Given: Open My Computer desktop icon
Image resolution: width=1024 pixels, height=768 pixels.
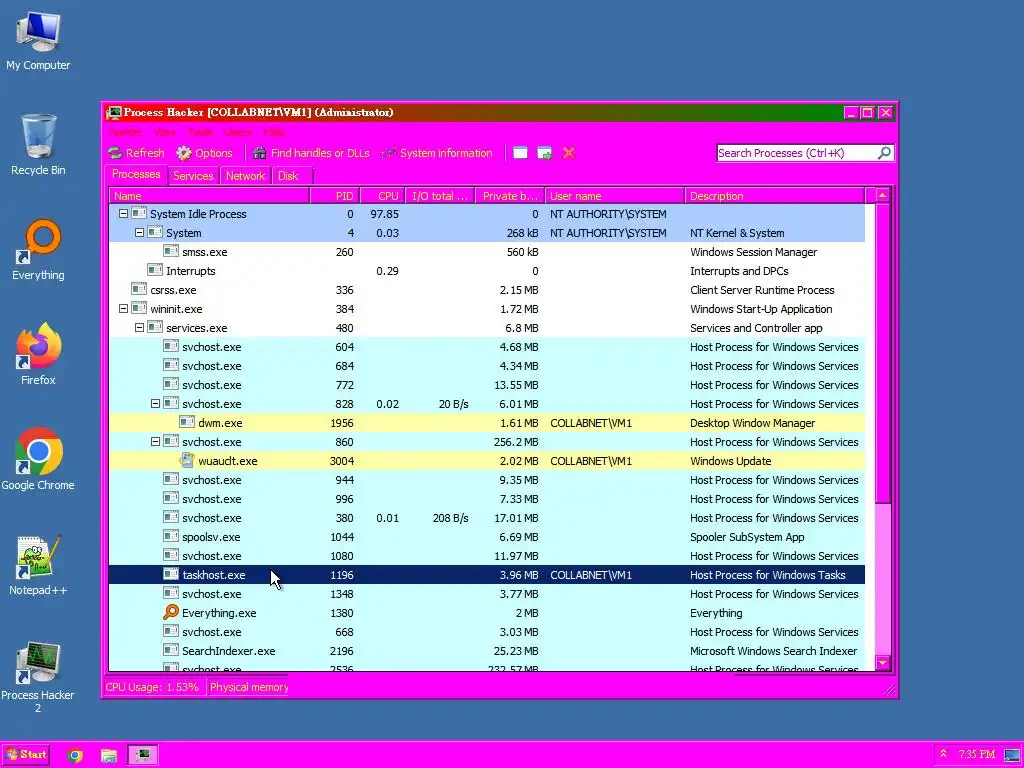Looking at the screenshot, I should click(38, 40).
